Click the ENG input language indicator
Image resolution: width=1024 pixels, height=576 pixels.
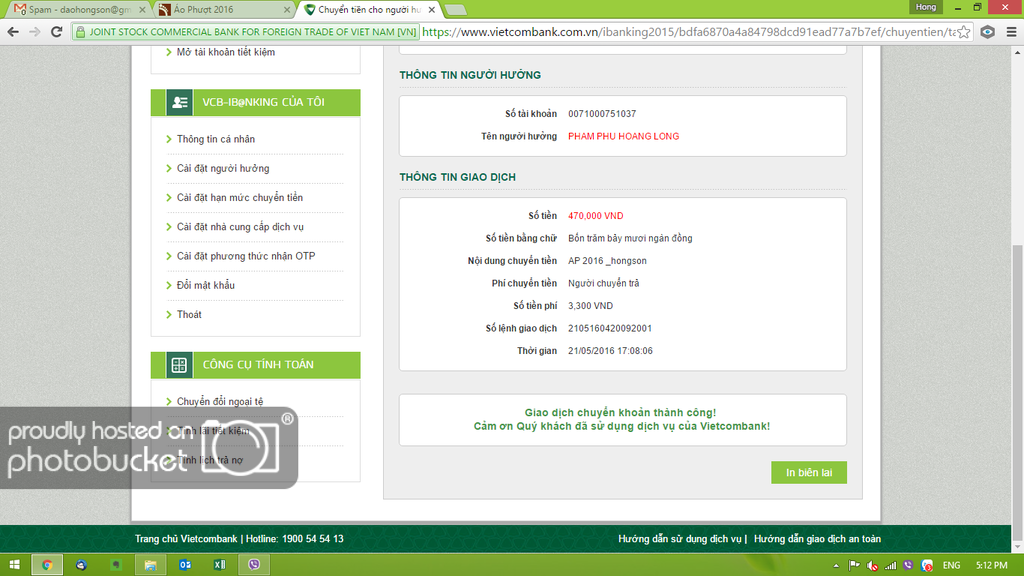(x=952, y=566)
